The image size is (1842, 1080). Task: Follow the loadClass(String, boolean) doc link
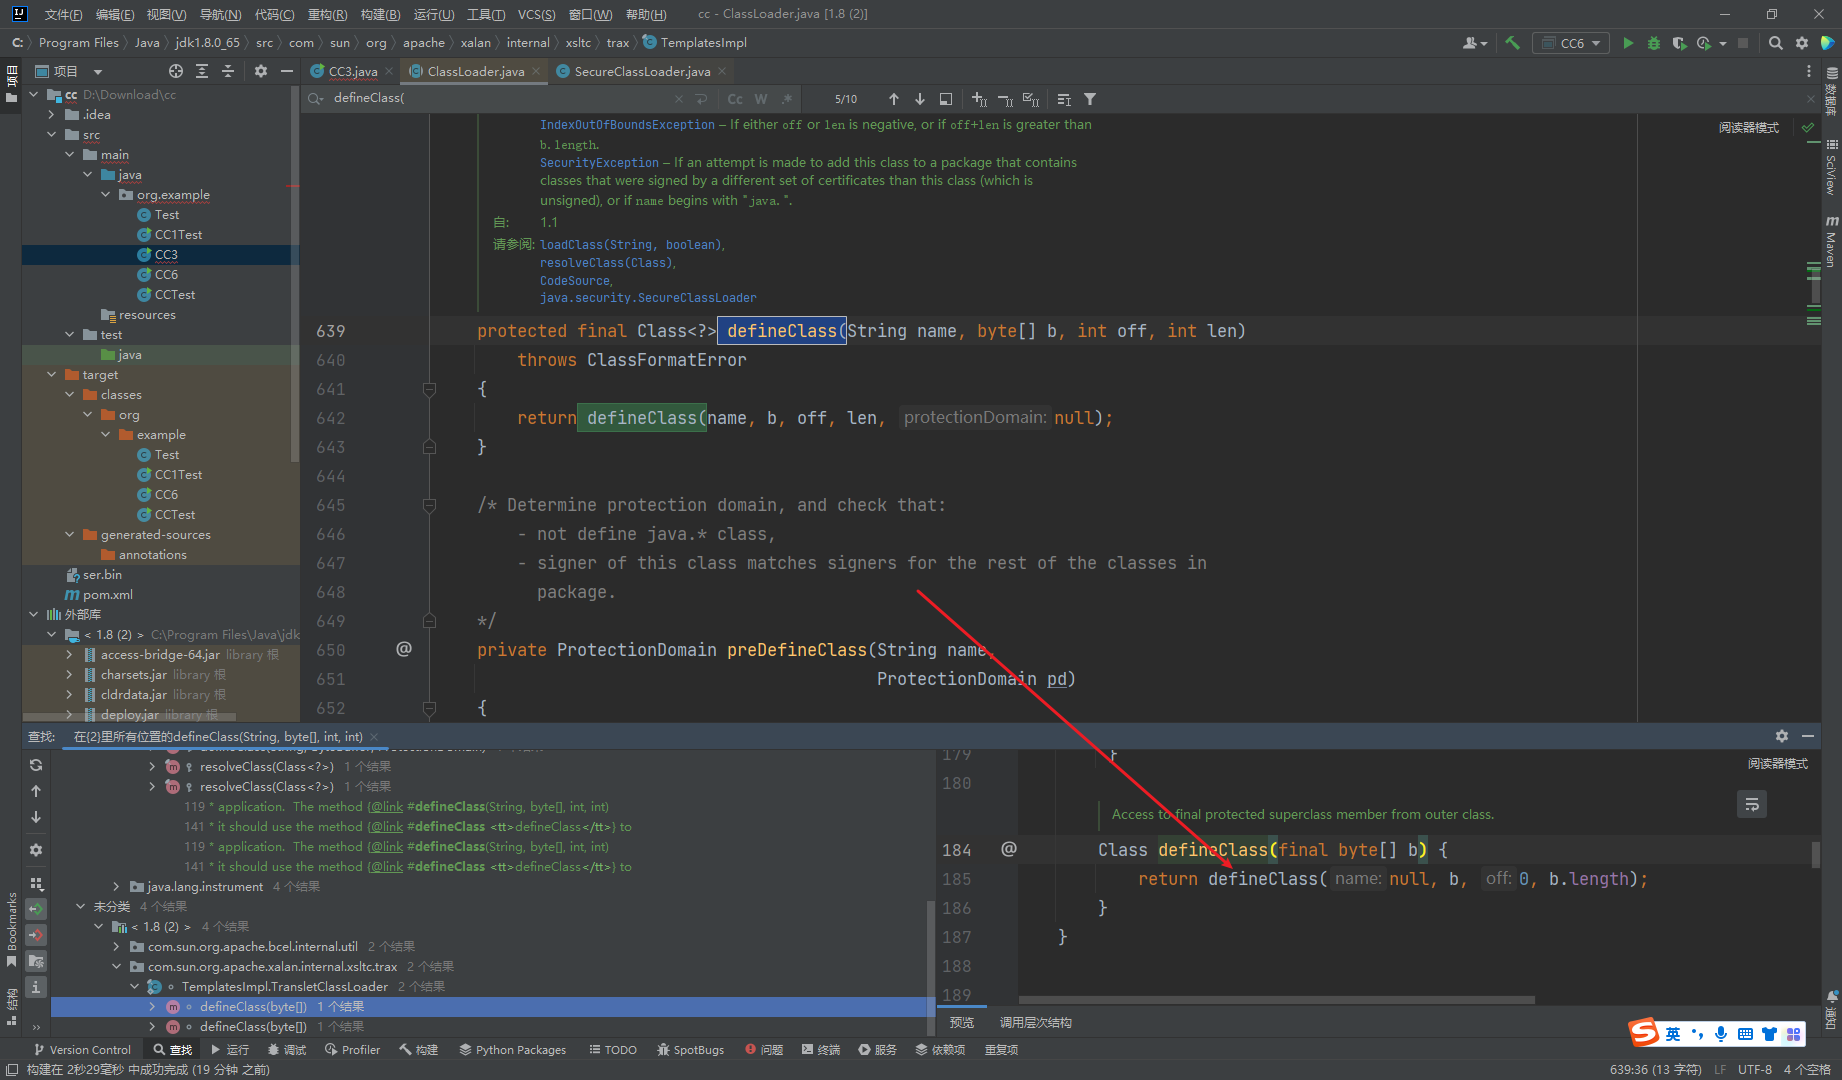pos(630,245)
